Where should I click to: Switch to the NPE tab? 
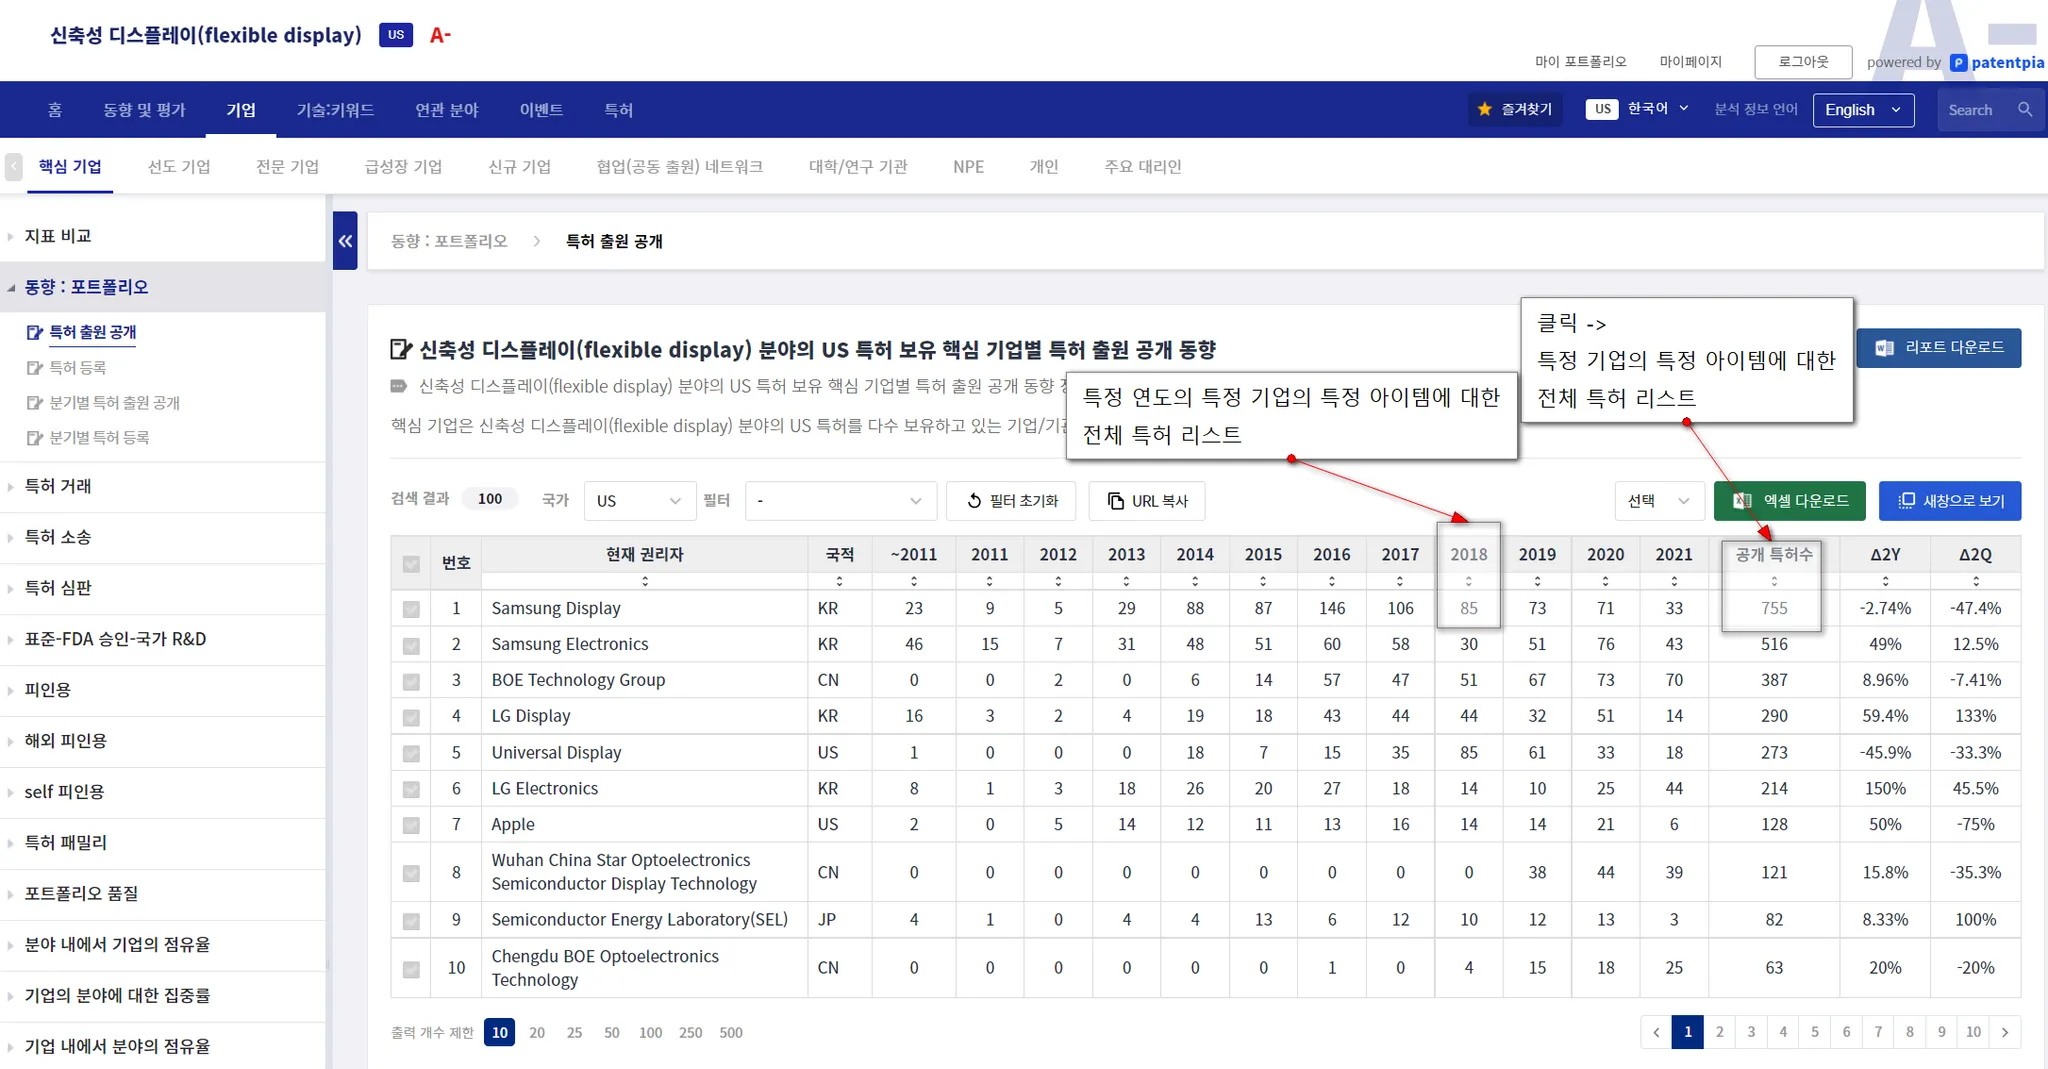[968, 167]
